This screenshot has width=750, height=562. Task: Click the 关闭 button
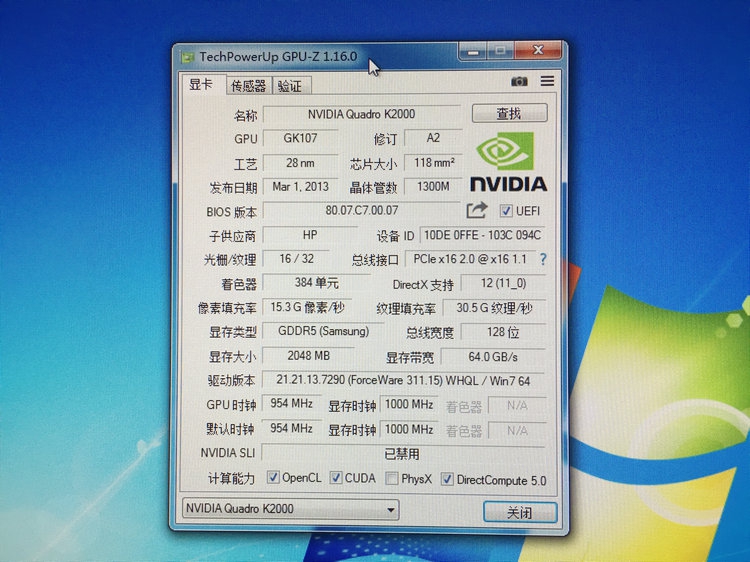point(520,513)
